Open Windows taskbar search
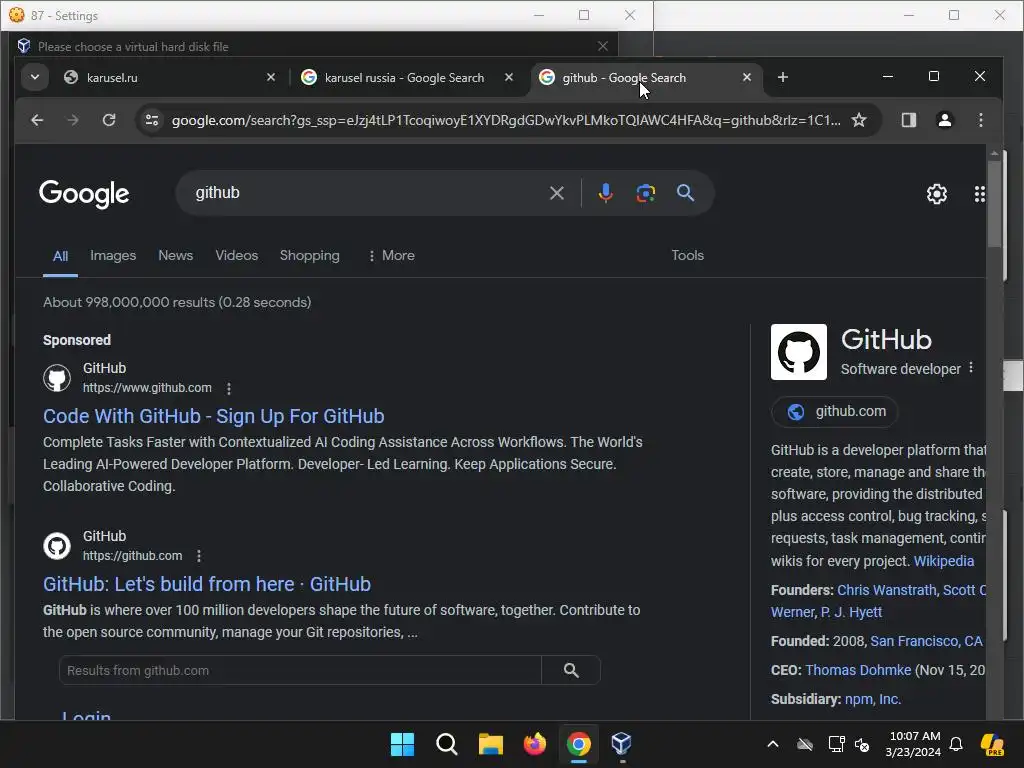1024x768 pixels. (447, 744)
